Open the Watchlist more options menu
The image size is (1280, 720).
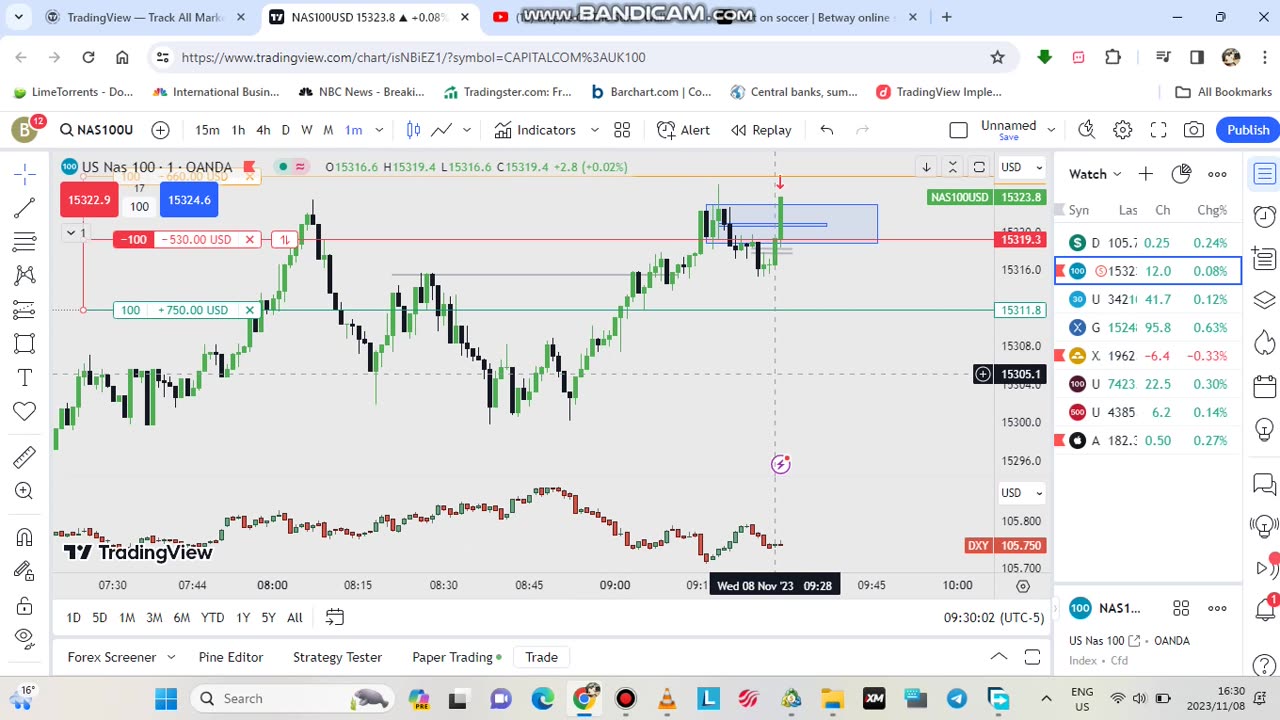1217,174
